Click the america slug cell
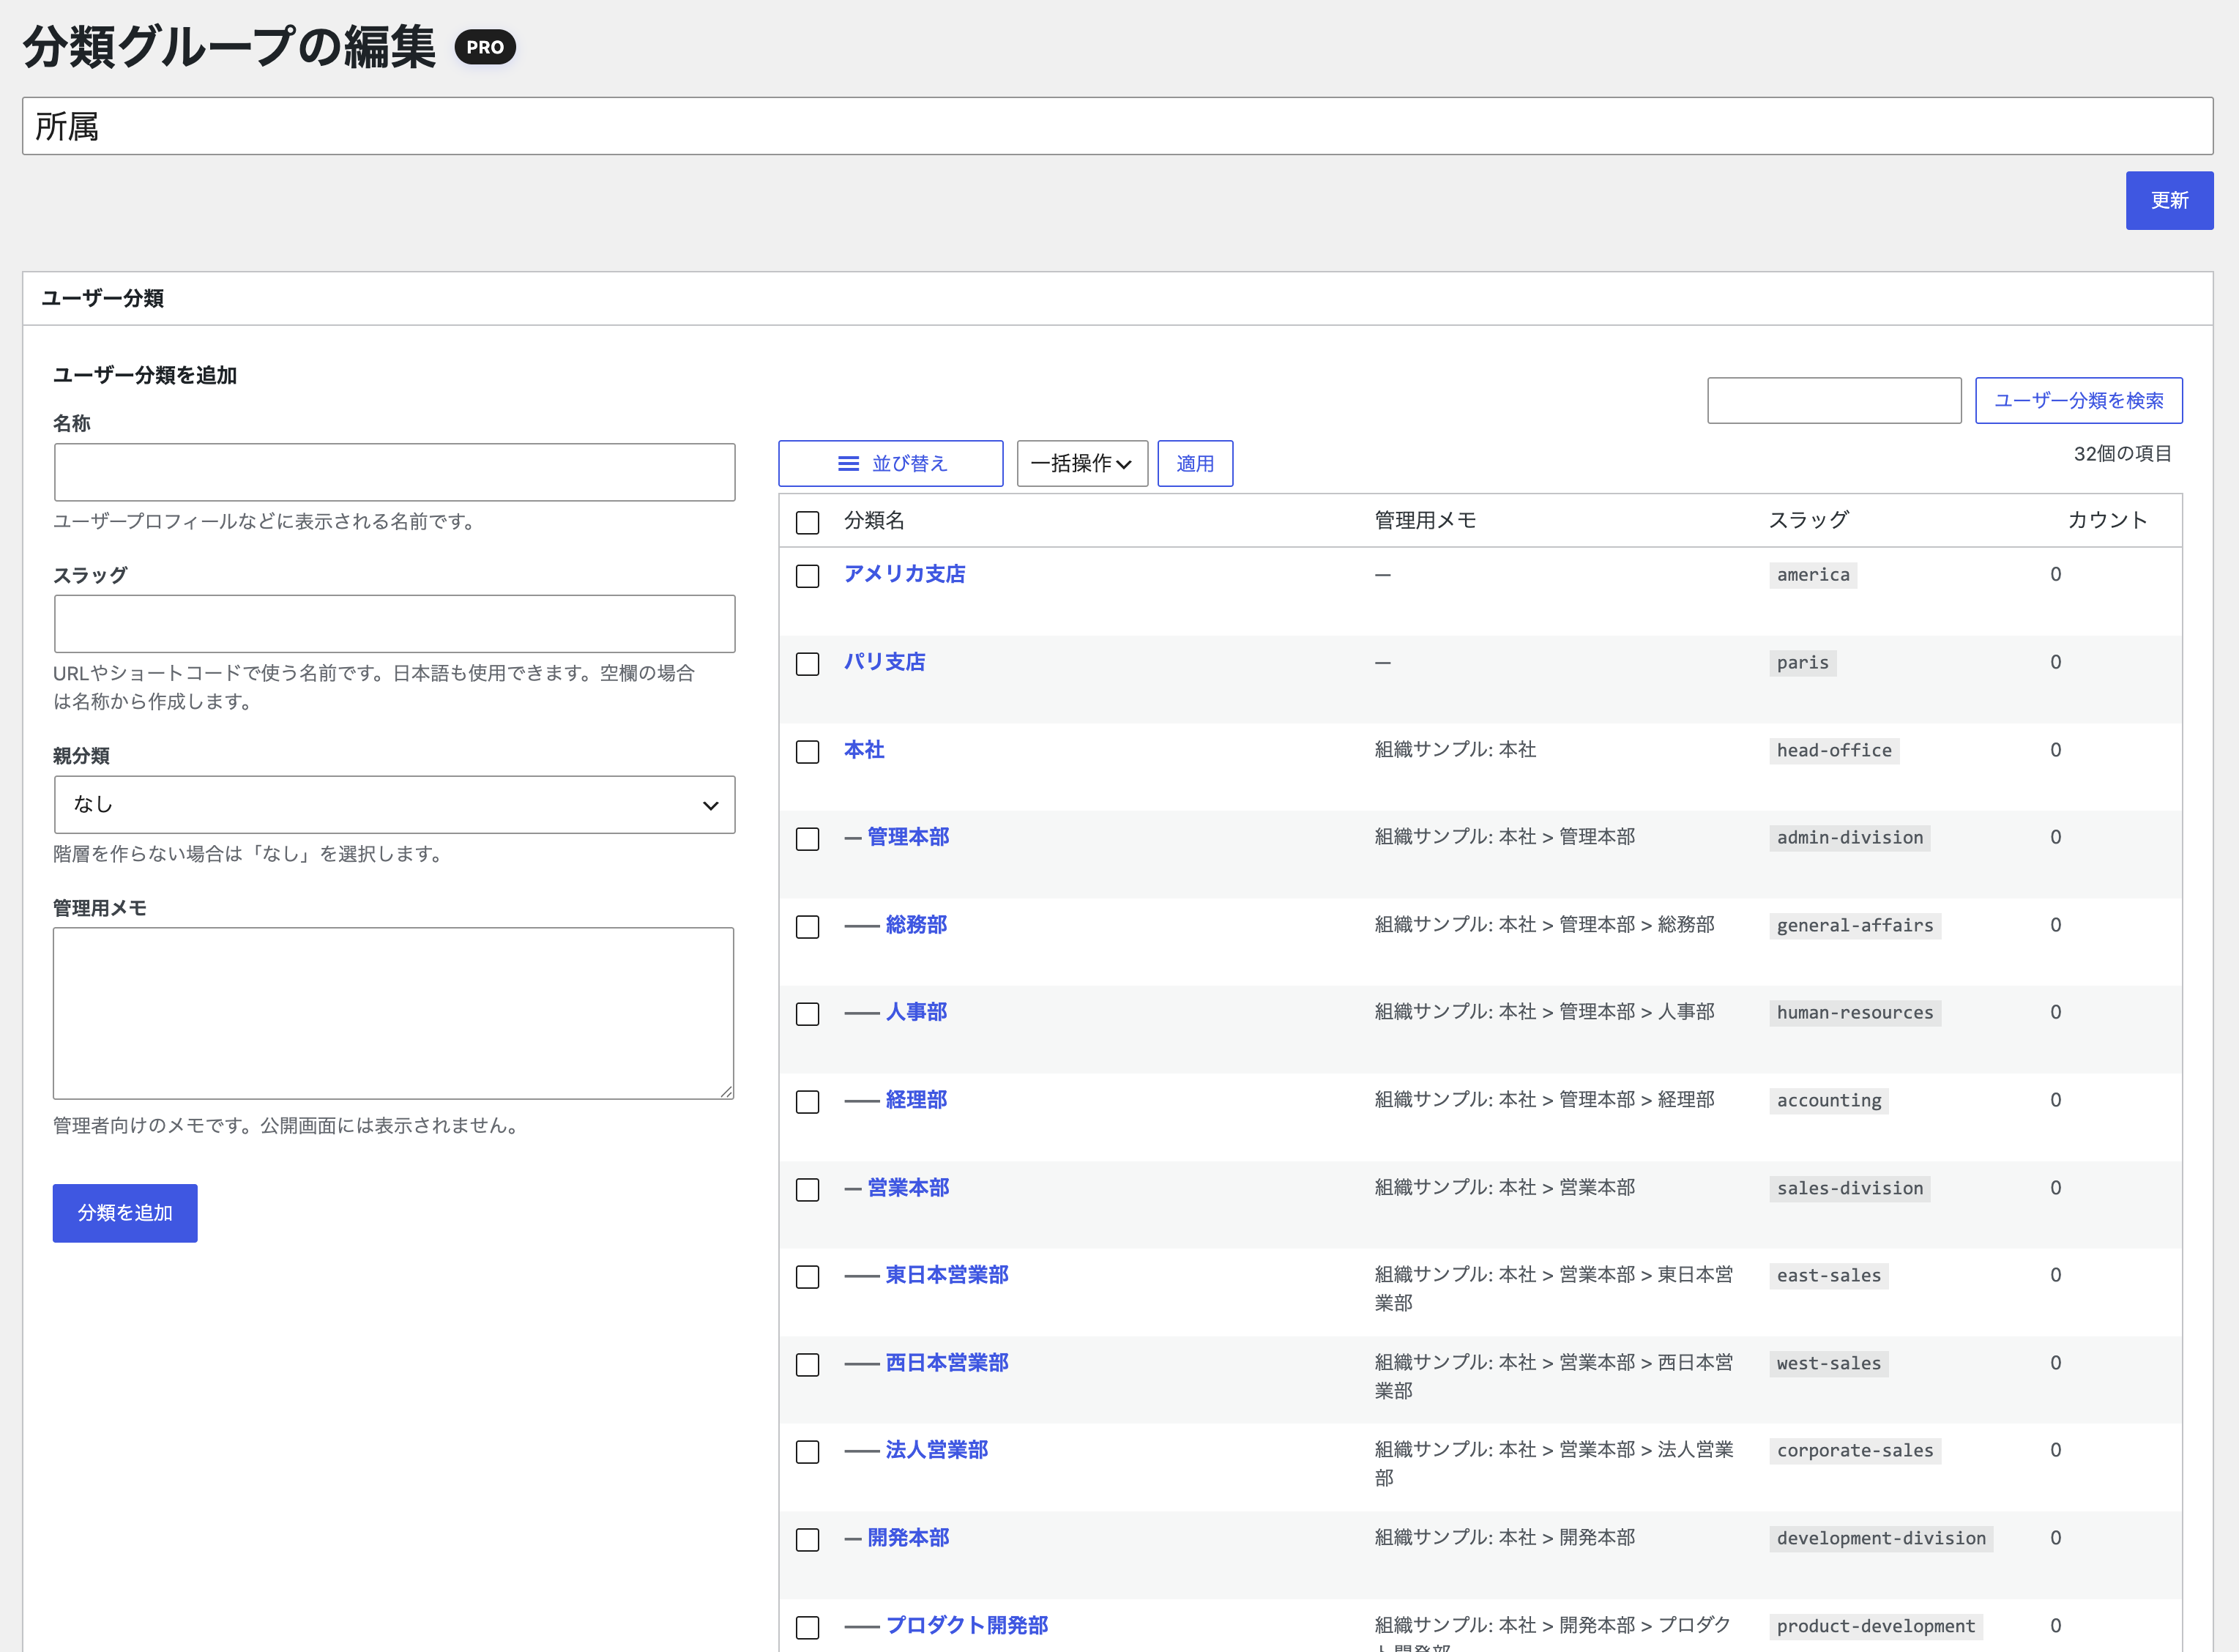2239x1652 pixels. coord(1813,575)
